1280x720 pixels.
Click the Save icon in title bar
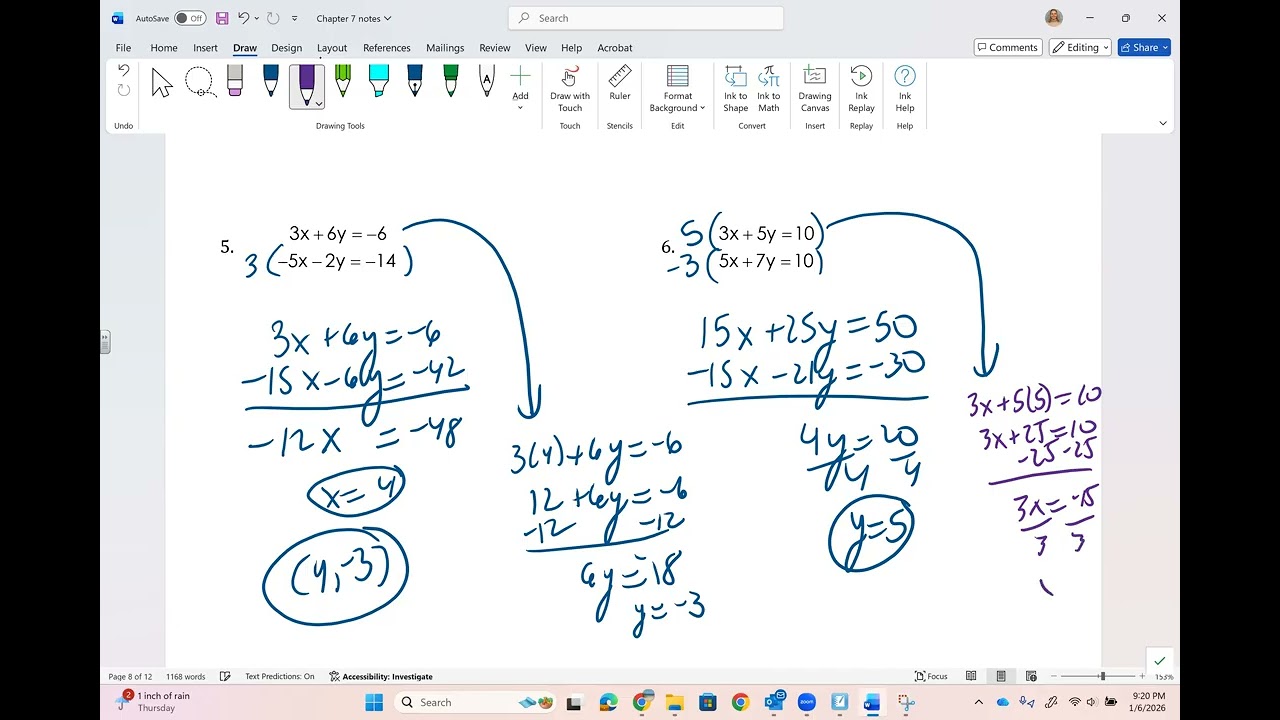coord(222,18)
